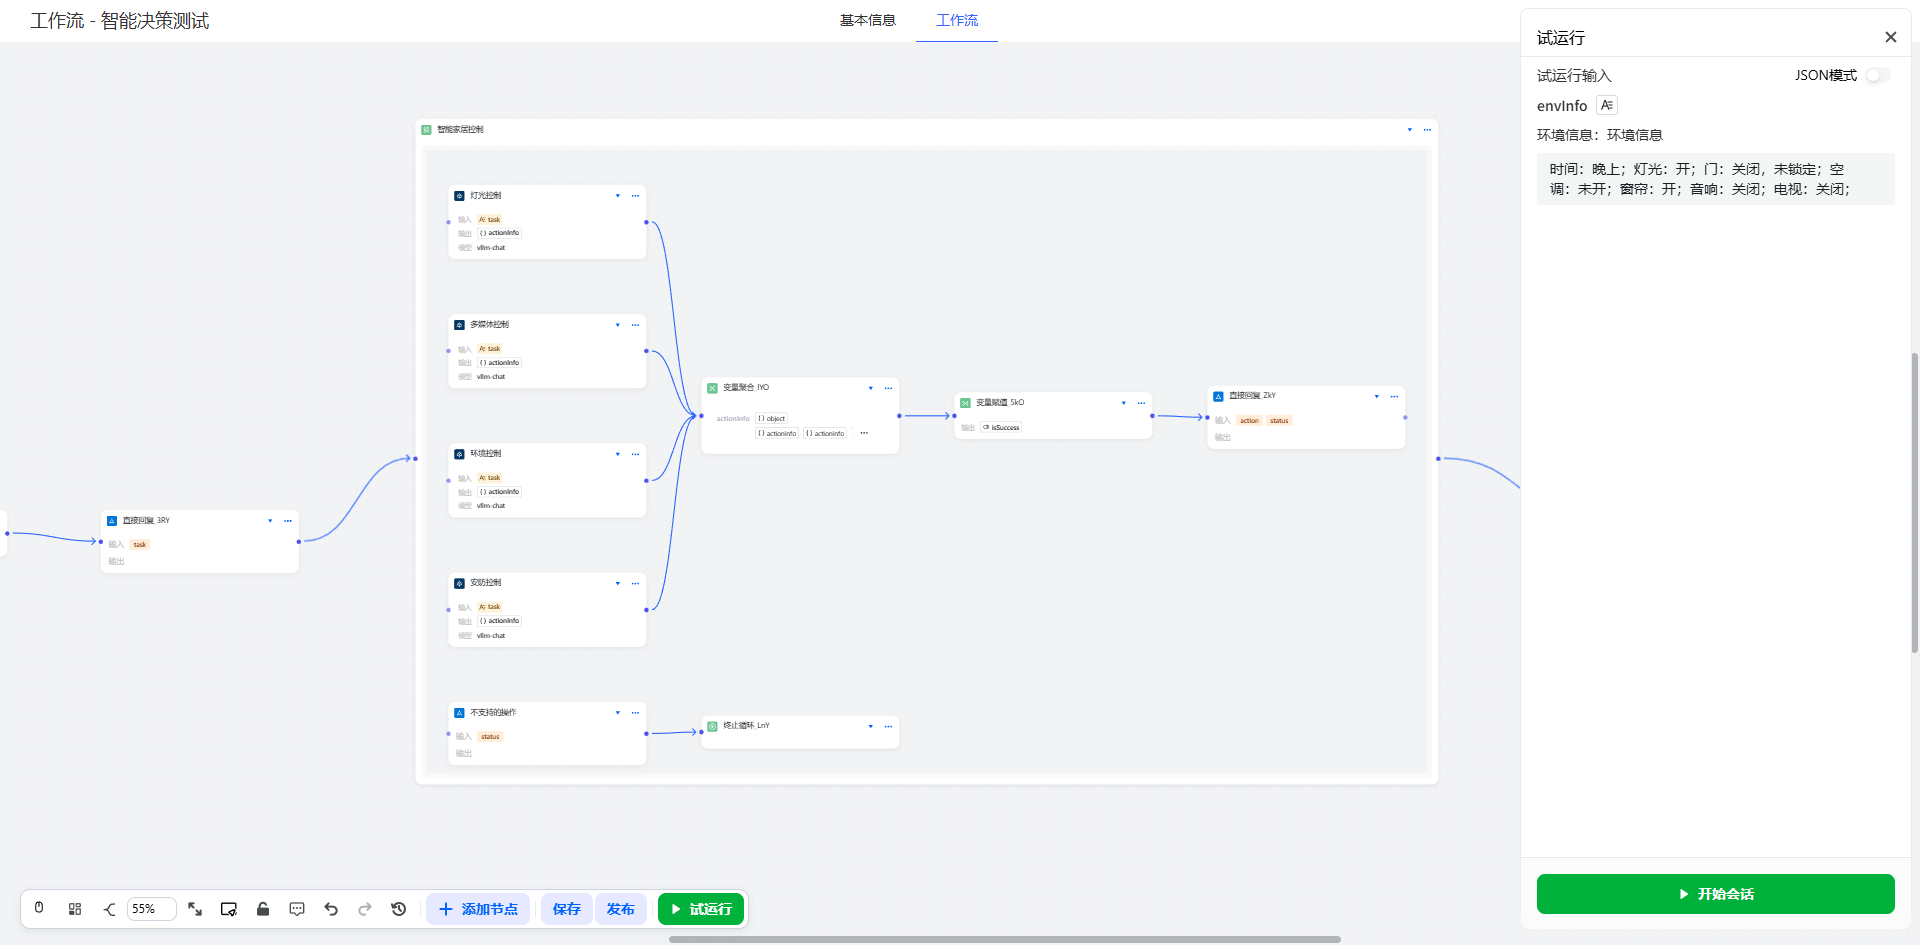The image size is (1920, 945).
Task: Click the fit-to-screen expand arrows icon
Action: 195,909
